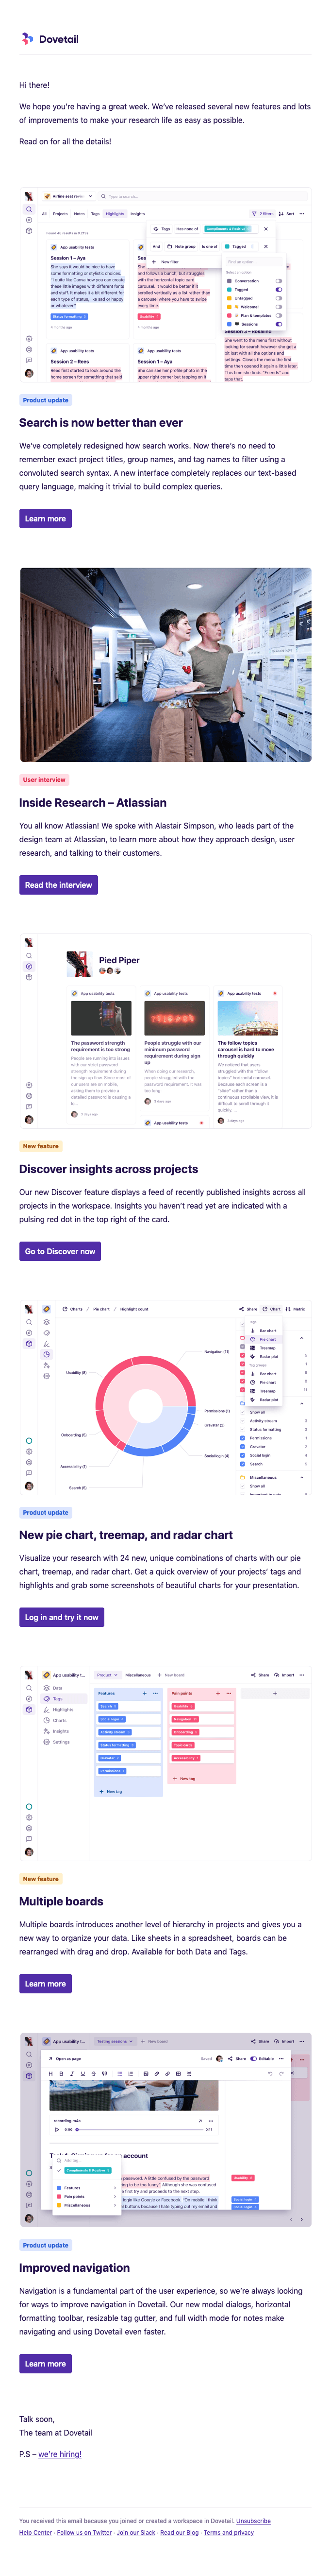Toggle the Tagged switch in filter list
The image size is (330, 2576).
point(278,290)
